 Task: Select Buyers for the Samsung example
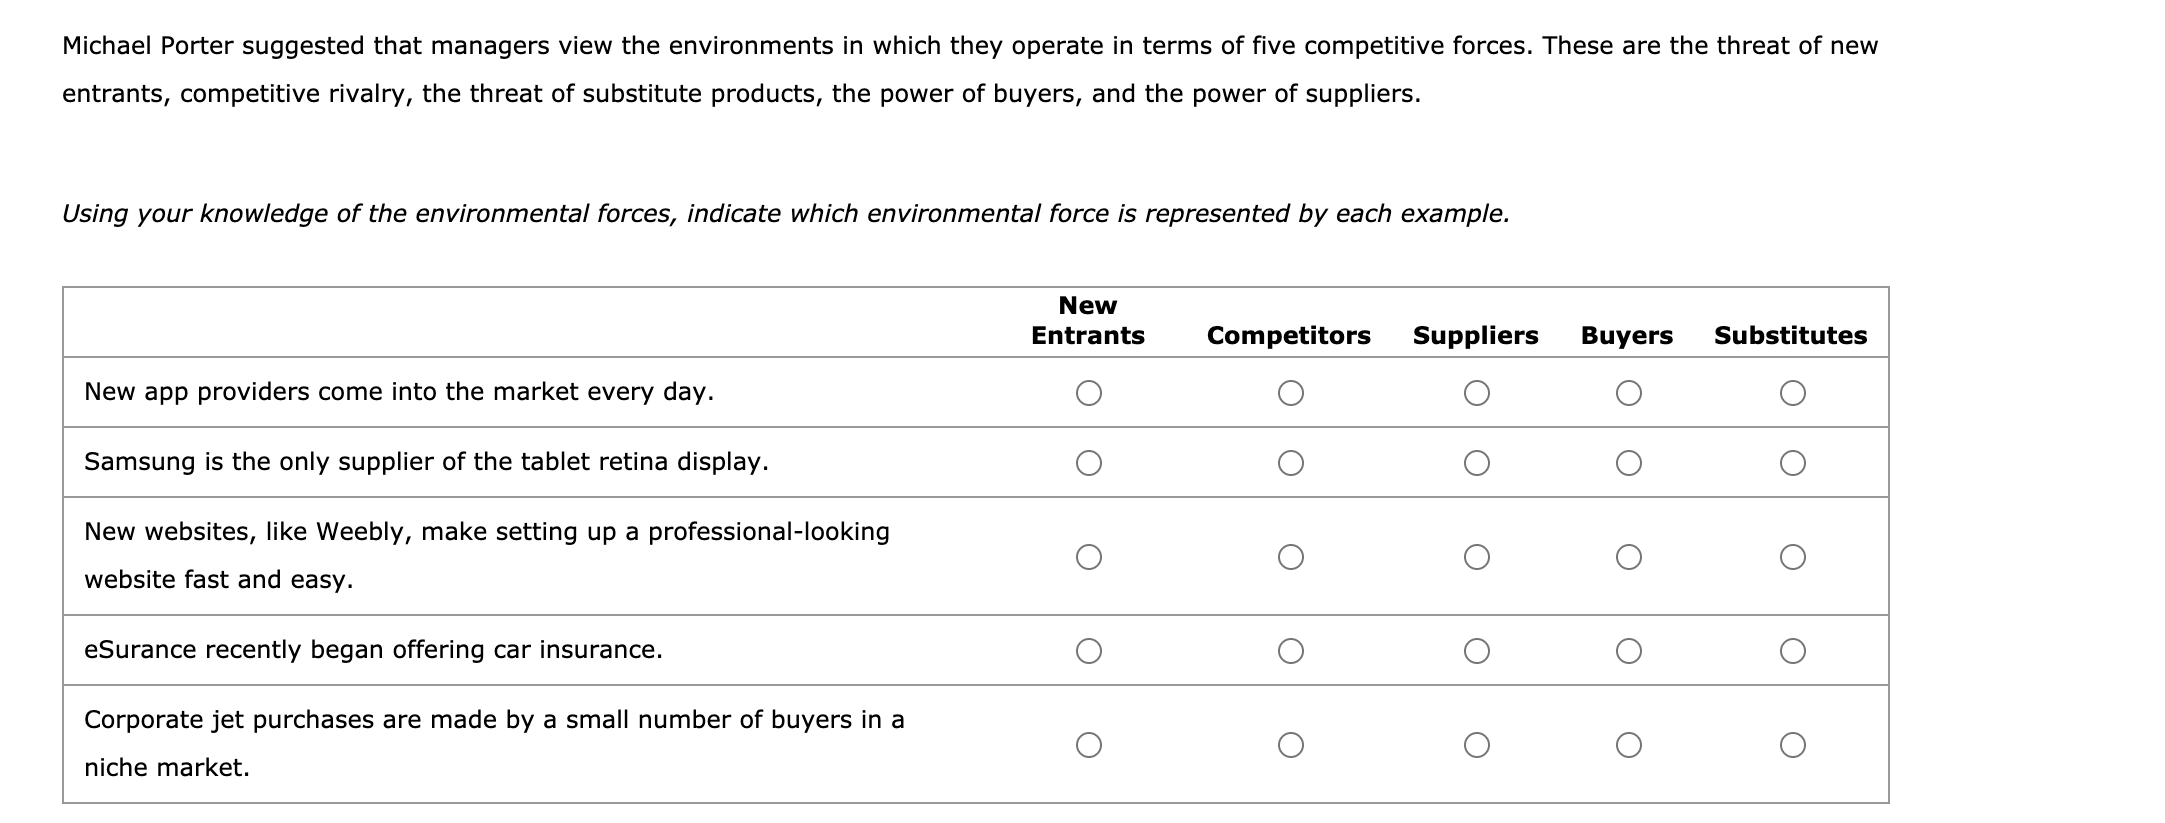point(1630,461)
